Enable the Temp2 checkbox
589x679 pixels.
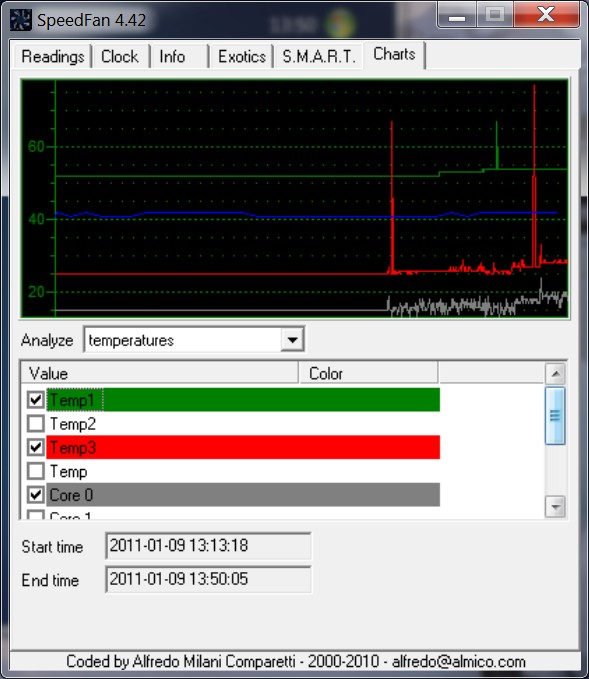36,424
